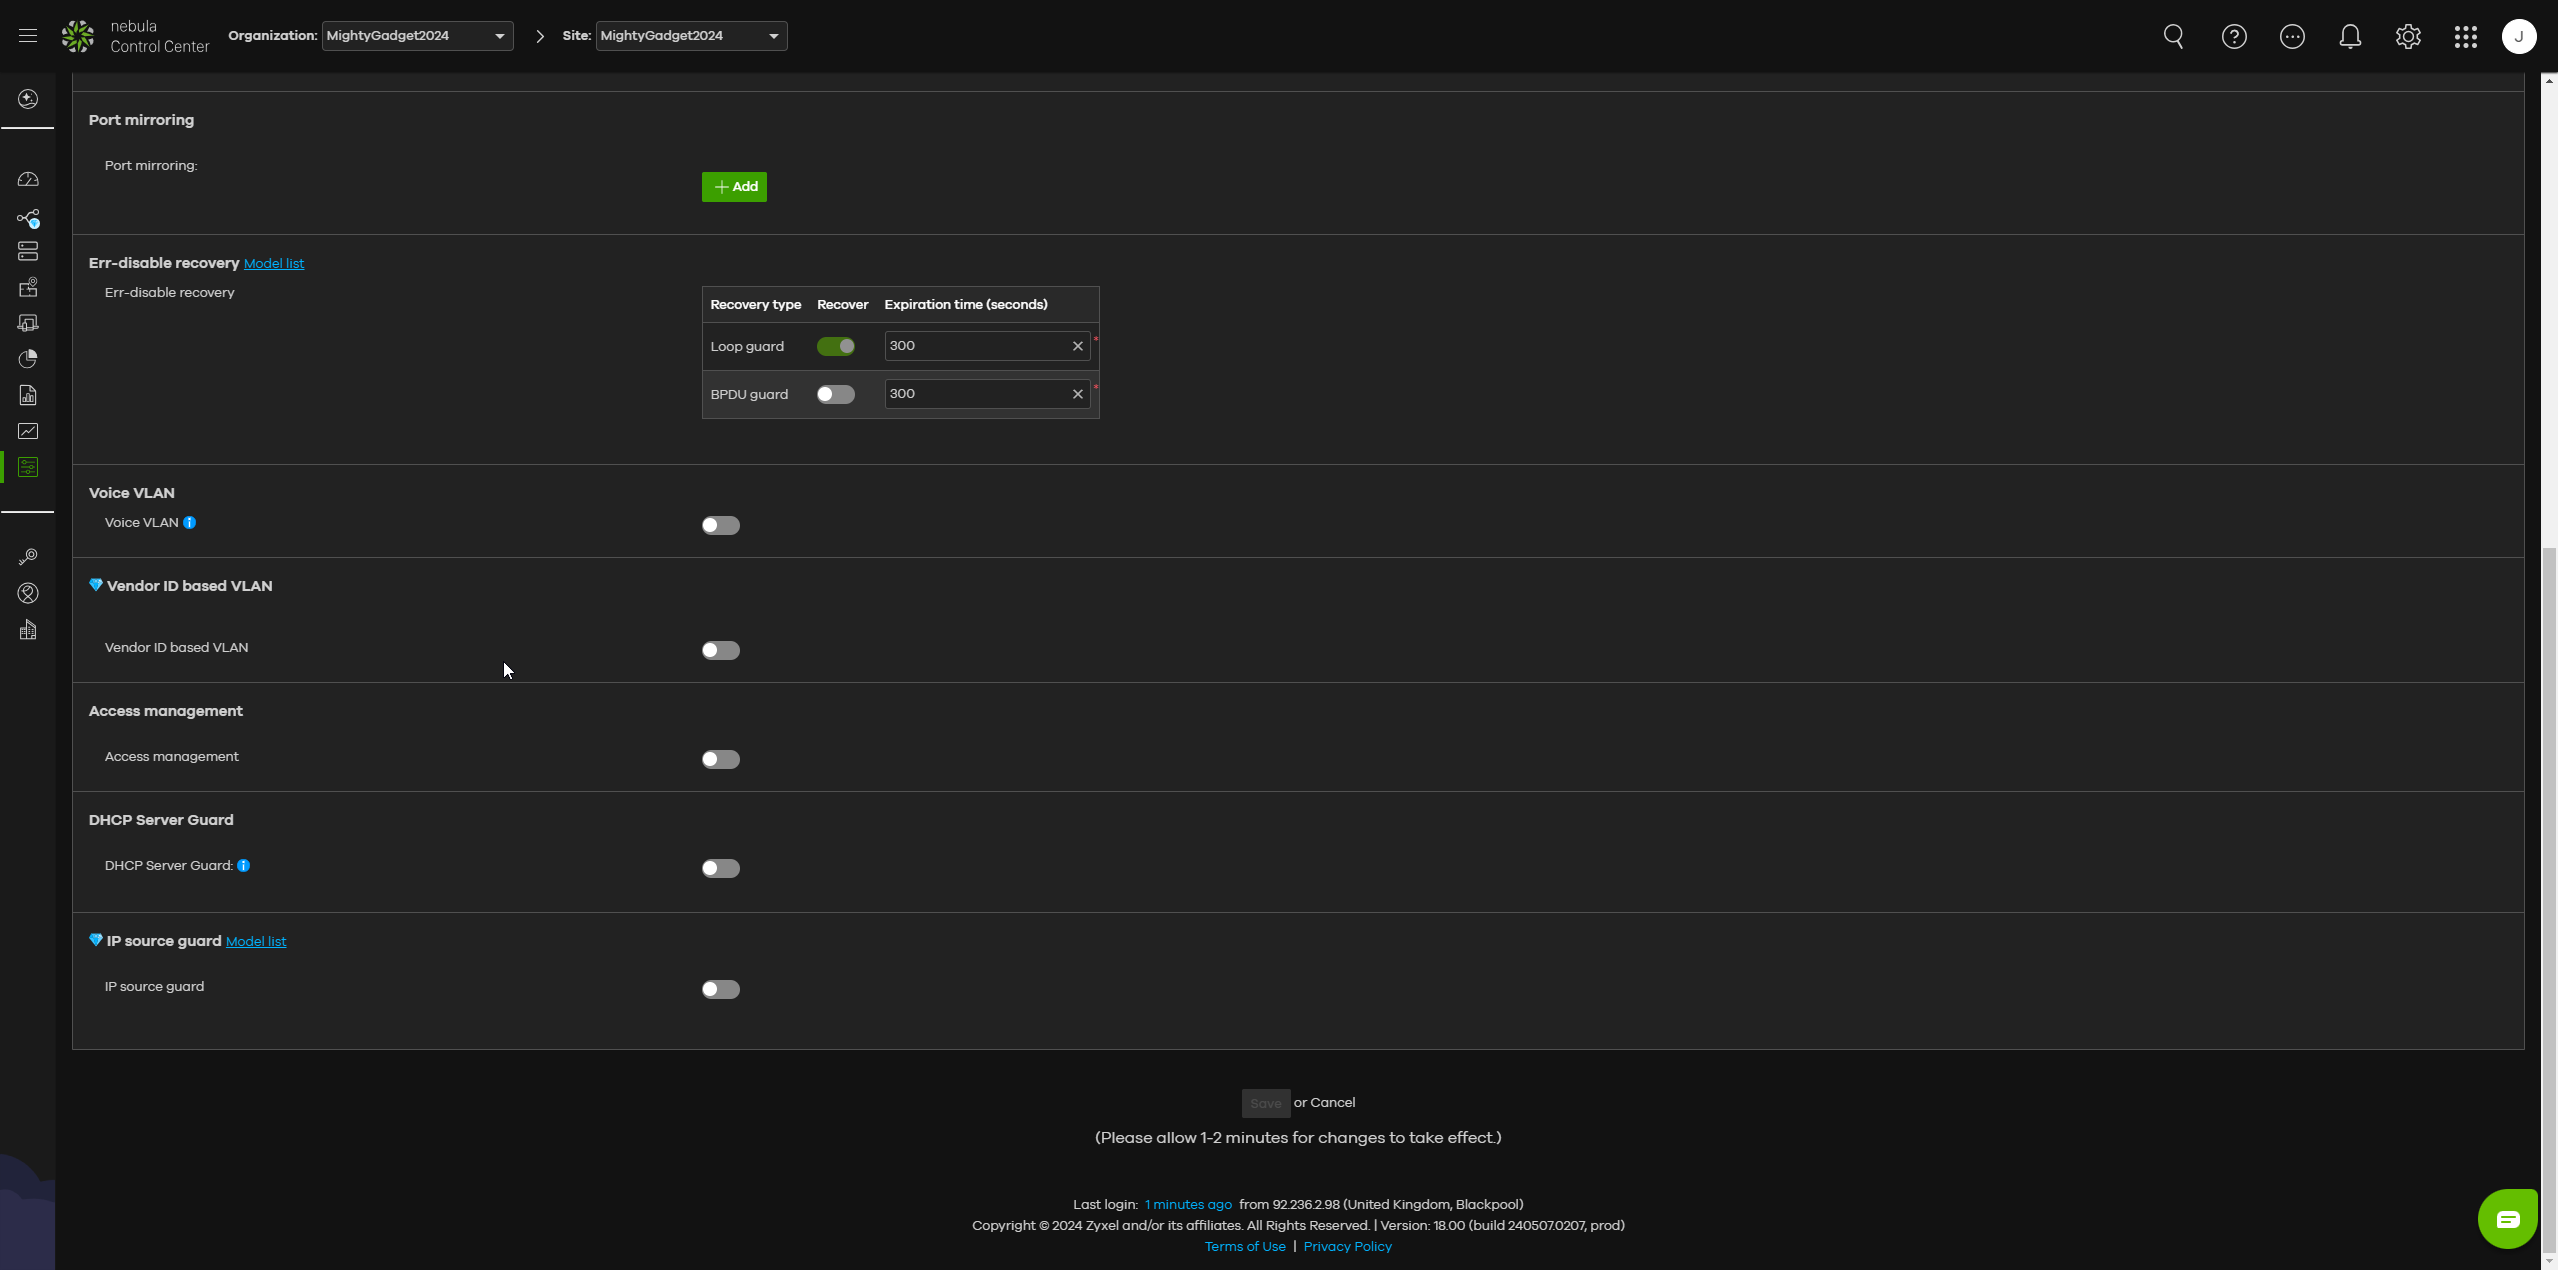Click the help question mark icon

(2233, 37)
